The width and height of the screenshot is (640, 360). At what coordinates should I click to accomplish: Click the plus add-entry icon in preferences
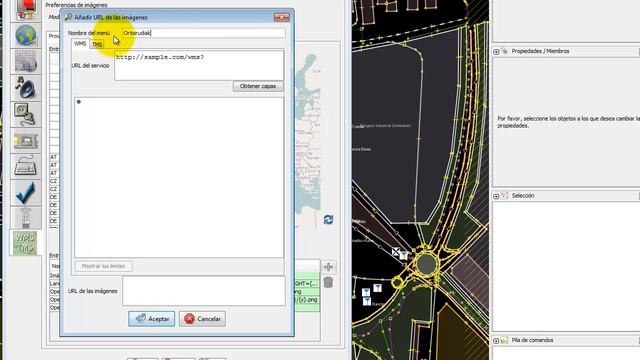pyautogui.click(x=329, y=267)
